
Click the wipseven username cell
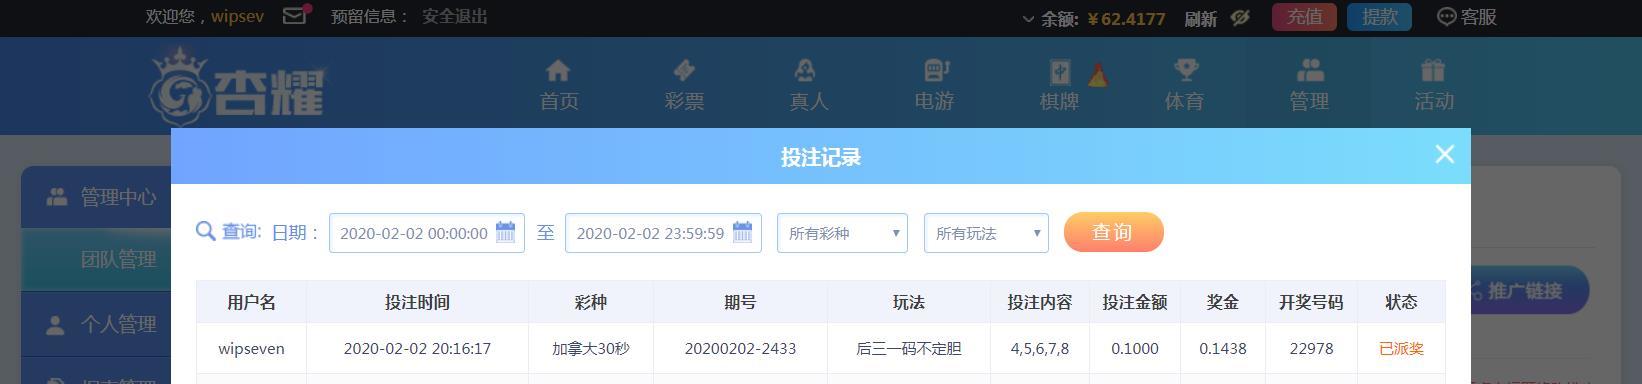pos(251,349)
